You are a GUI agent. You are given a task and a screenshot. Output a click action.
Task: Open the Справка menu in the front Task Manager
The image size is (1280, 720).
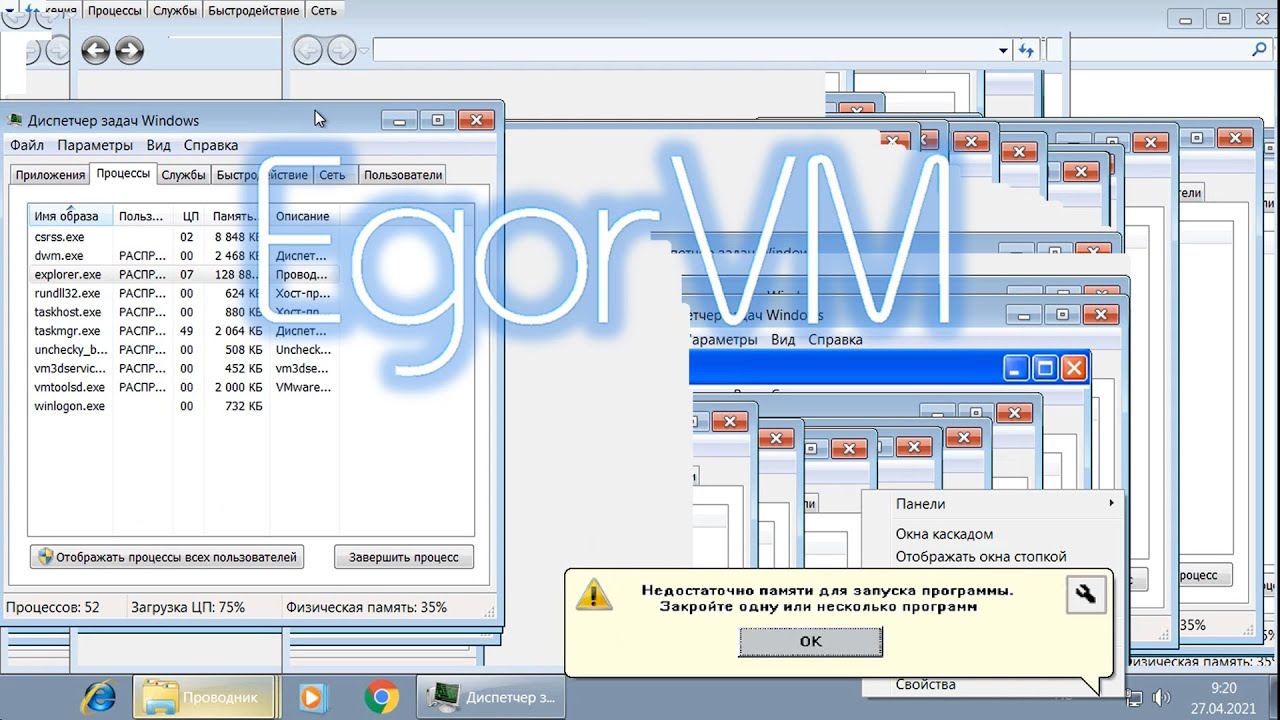[211, 145]
